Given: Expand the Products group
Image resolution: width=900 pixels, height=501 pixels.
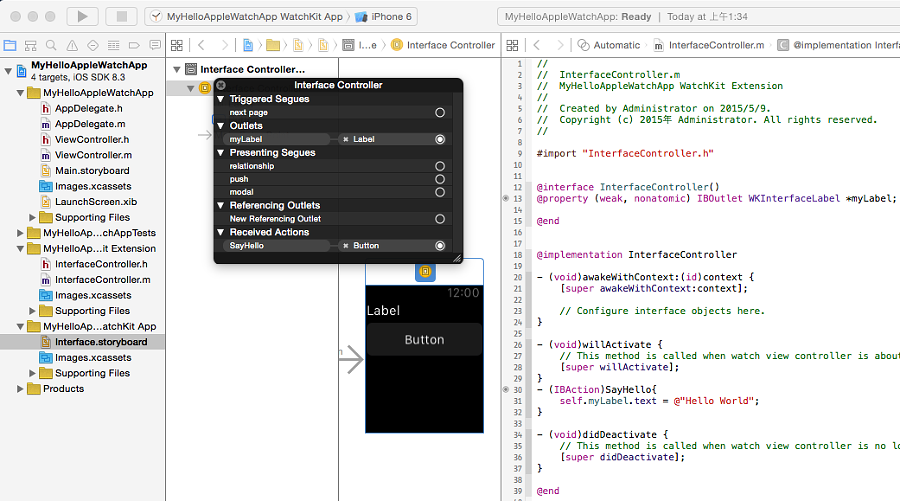Looking at the screenshot, I should 20,389.
